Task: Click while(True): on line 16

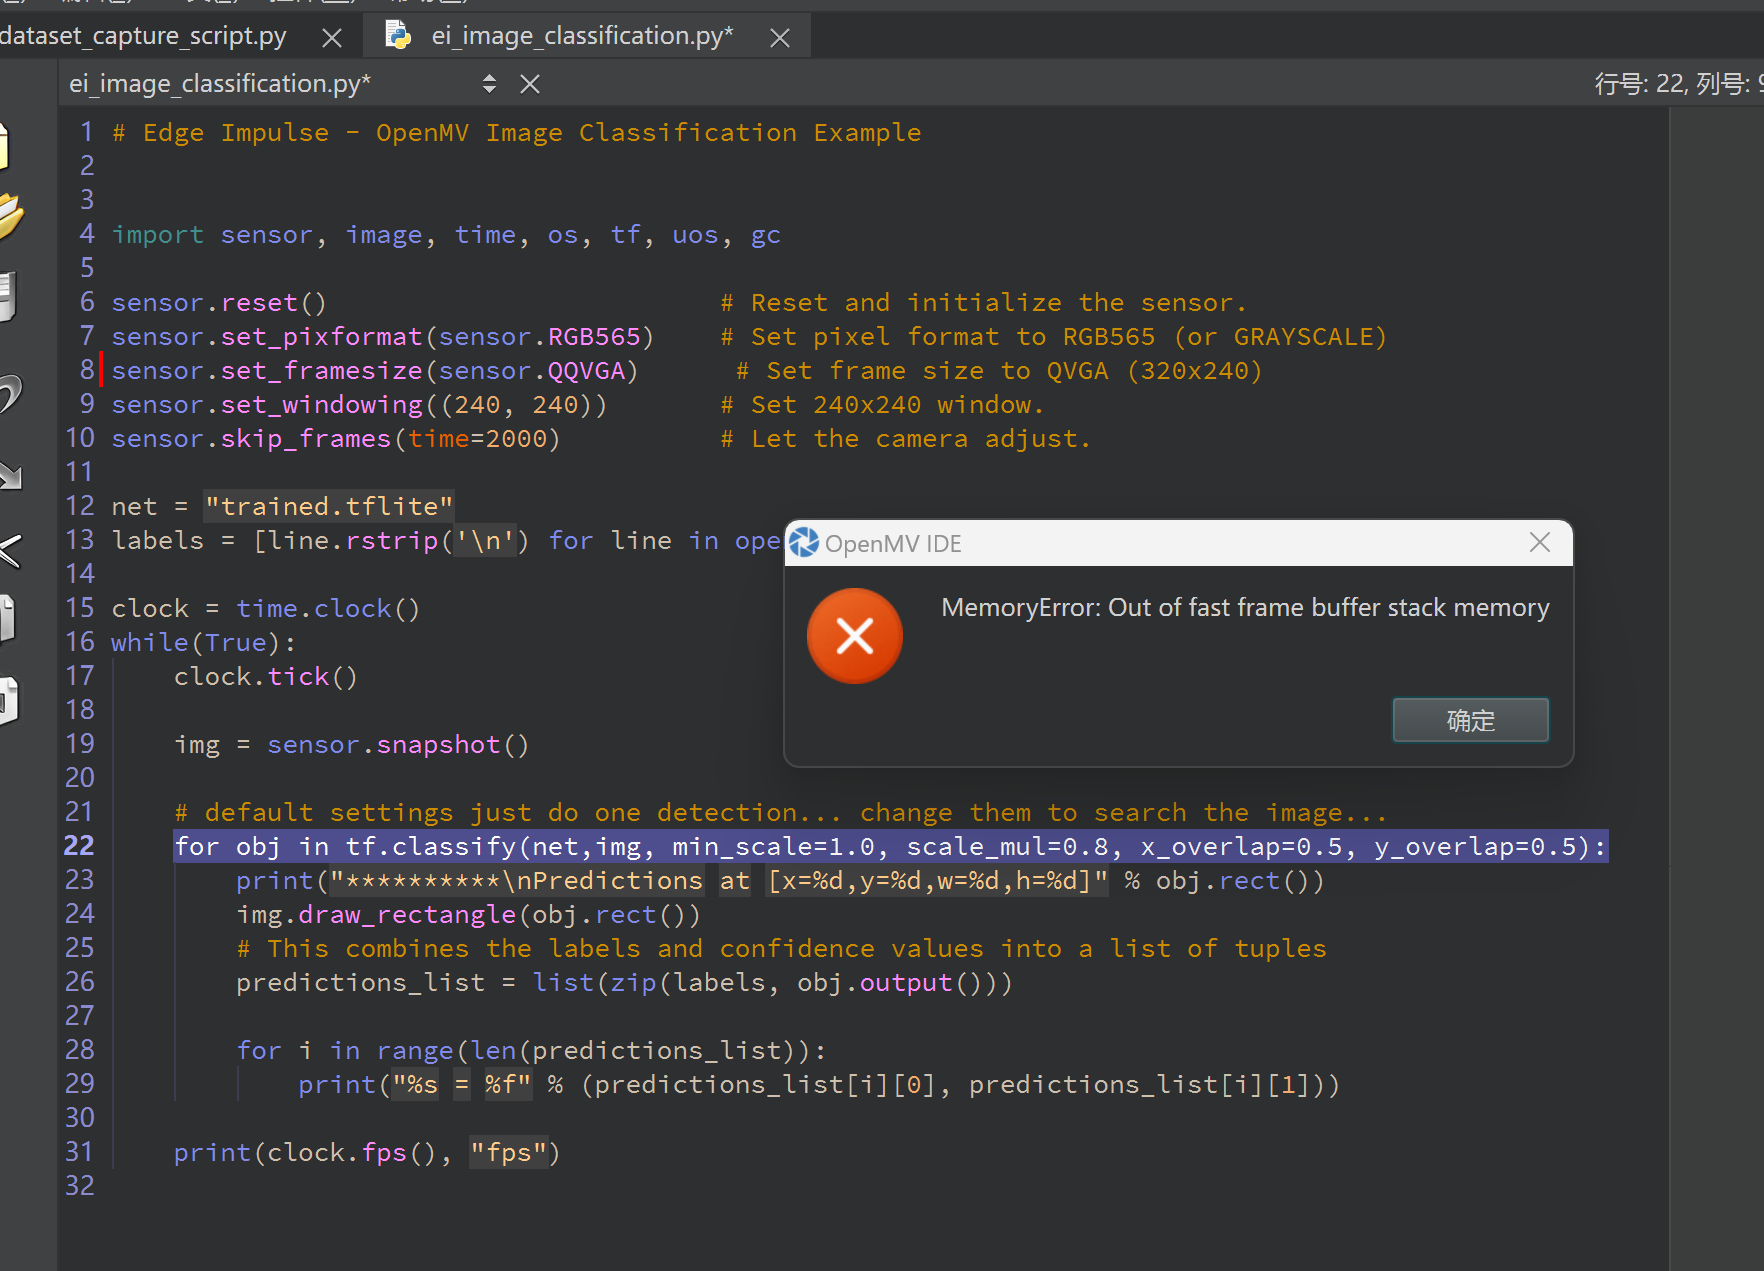Action: coord(203,643)
